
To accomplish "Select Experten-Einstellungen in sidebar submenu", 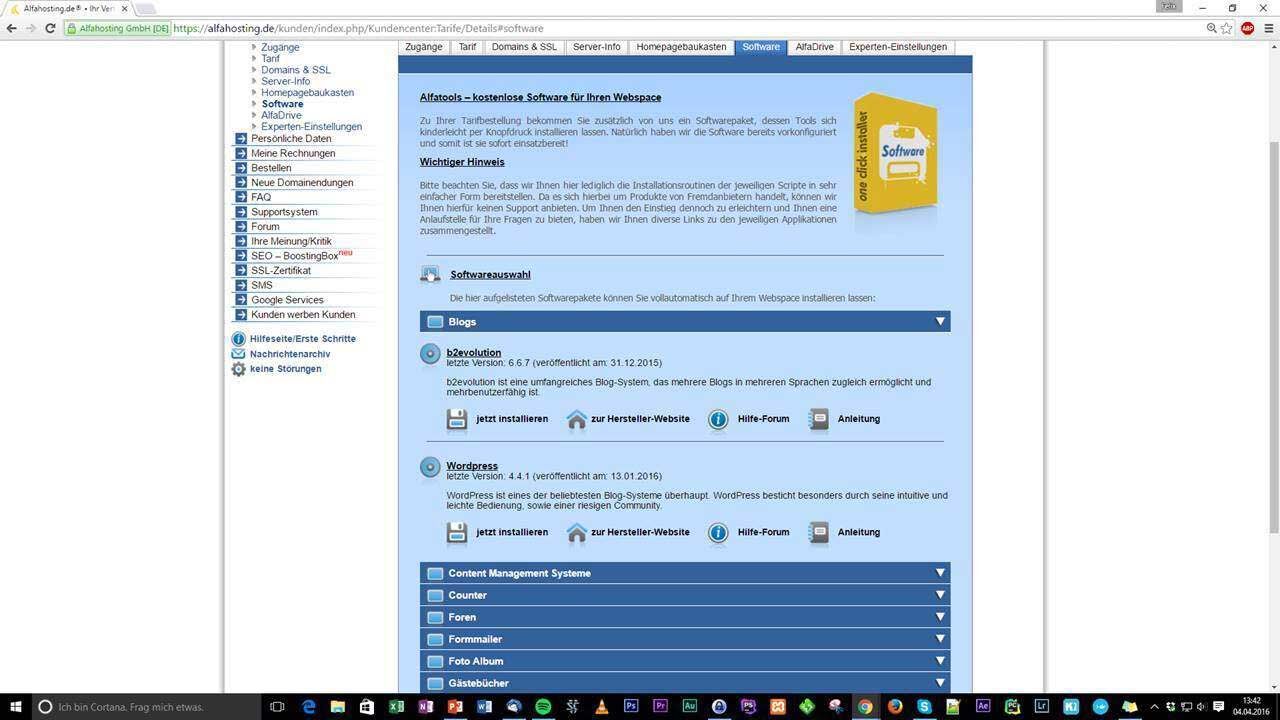I will click(312, 127).
